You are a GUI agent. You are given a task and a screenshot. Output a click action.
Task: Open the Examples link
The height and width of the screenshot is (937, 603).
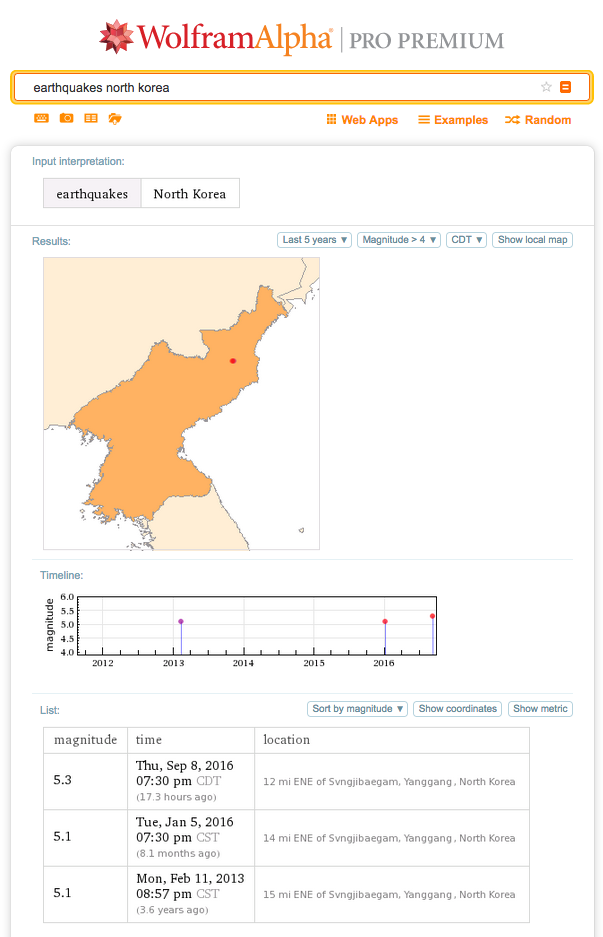(453, 120)
